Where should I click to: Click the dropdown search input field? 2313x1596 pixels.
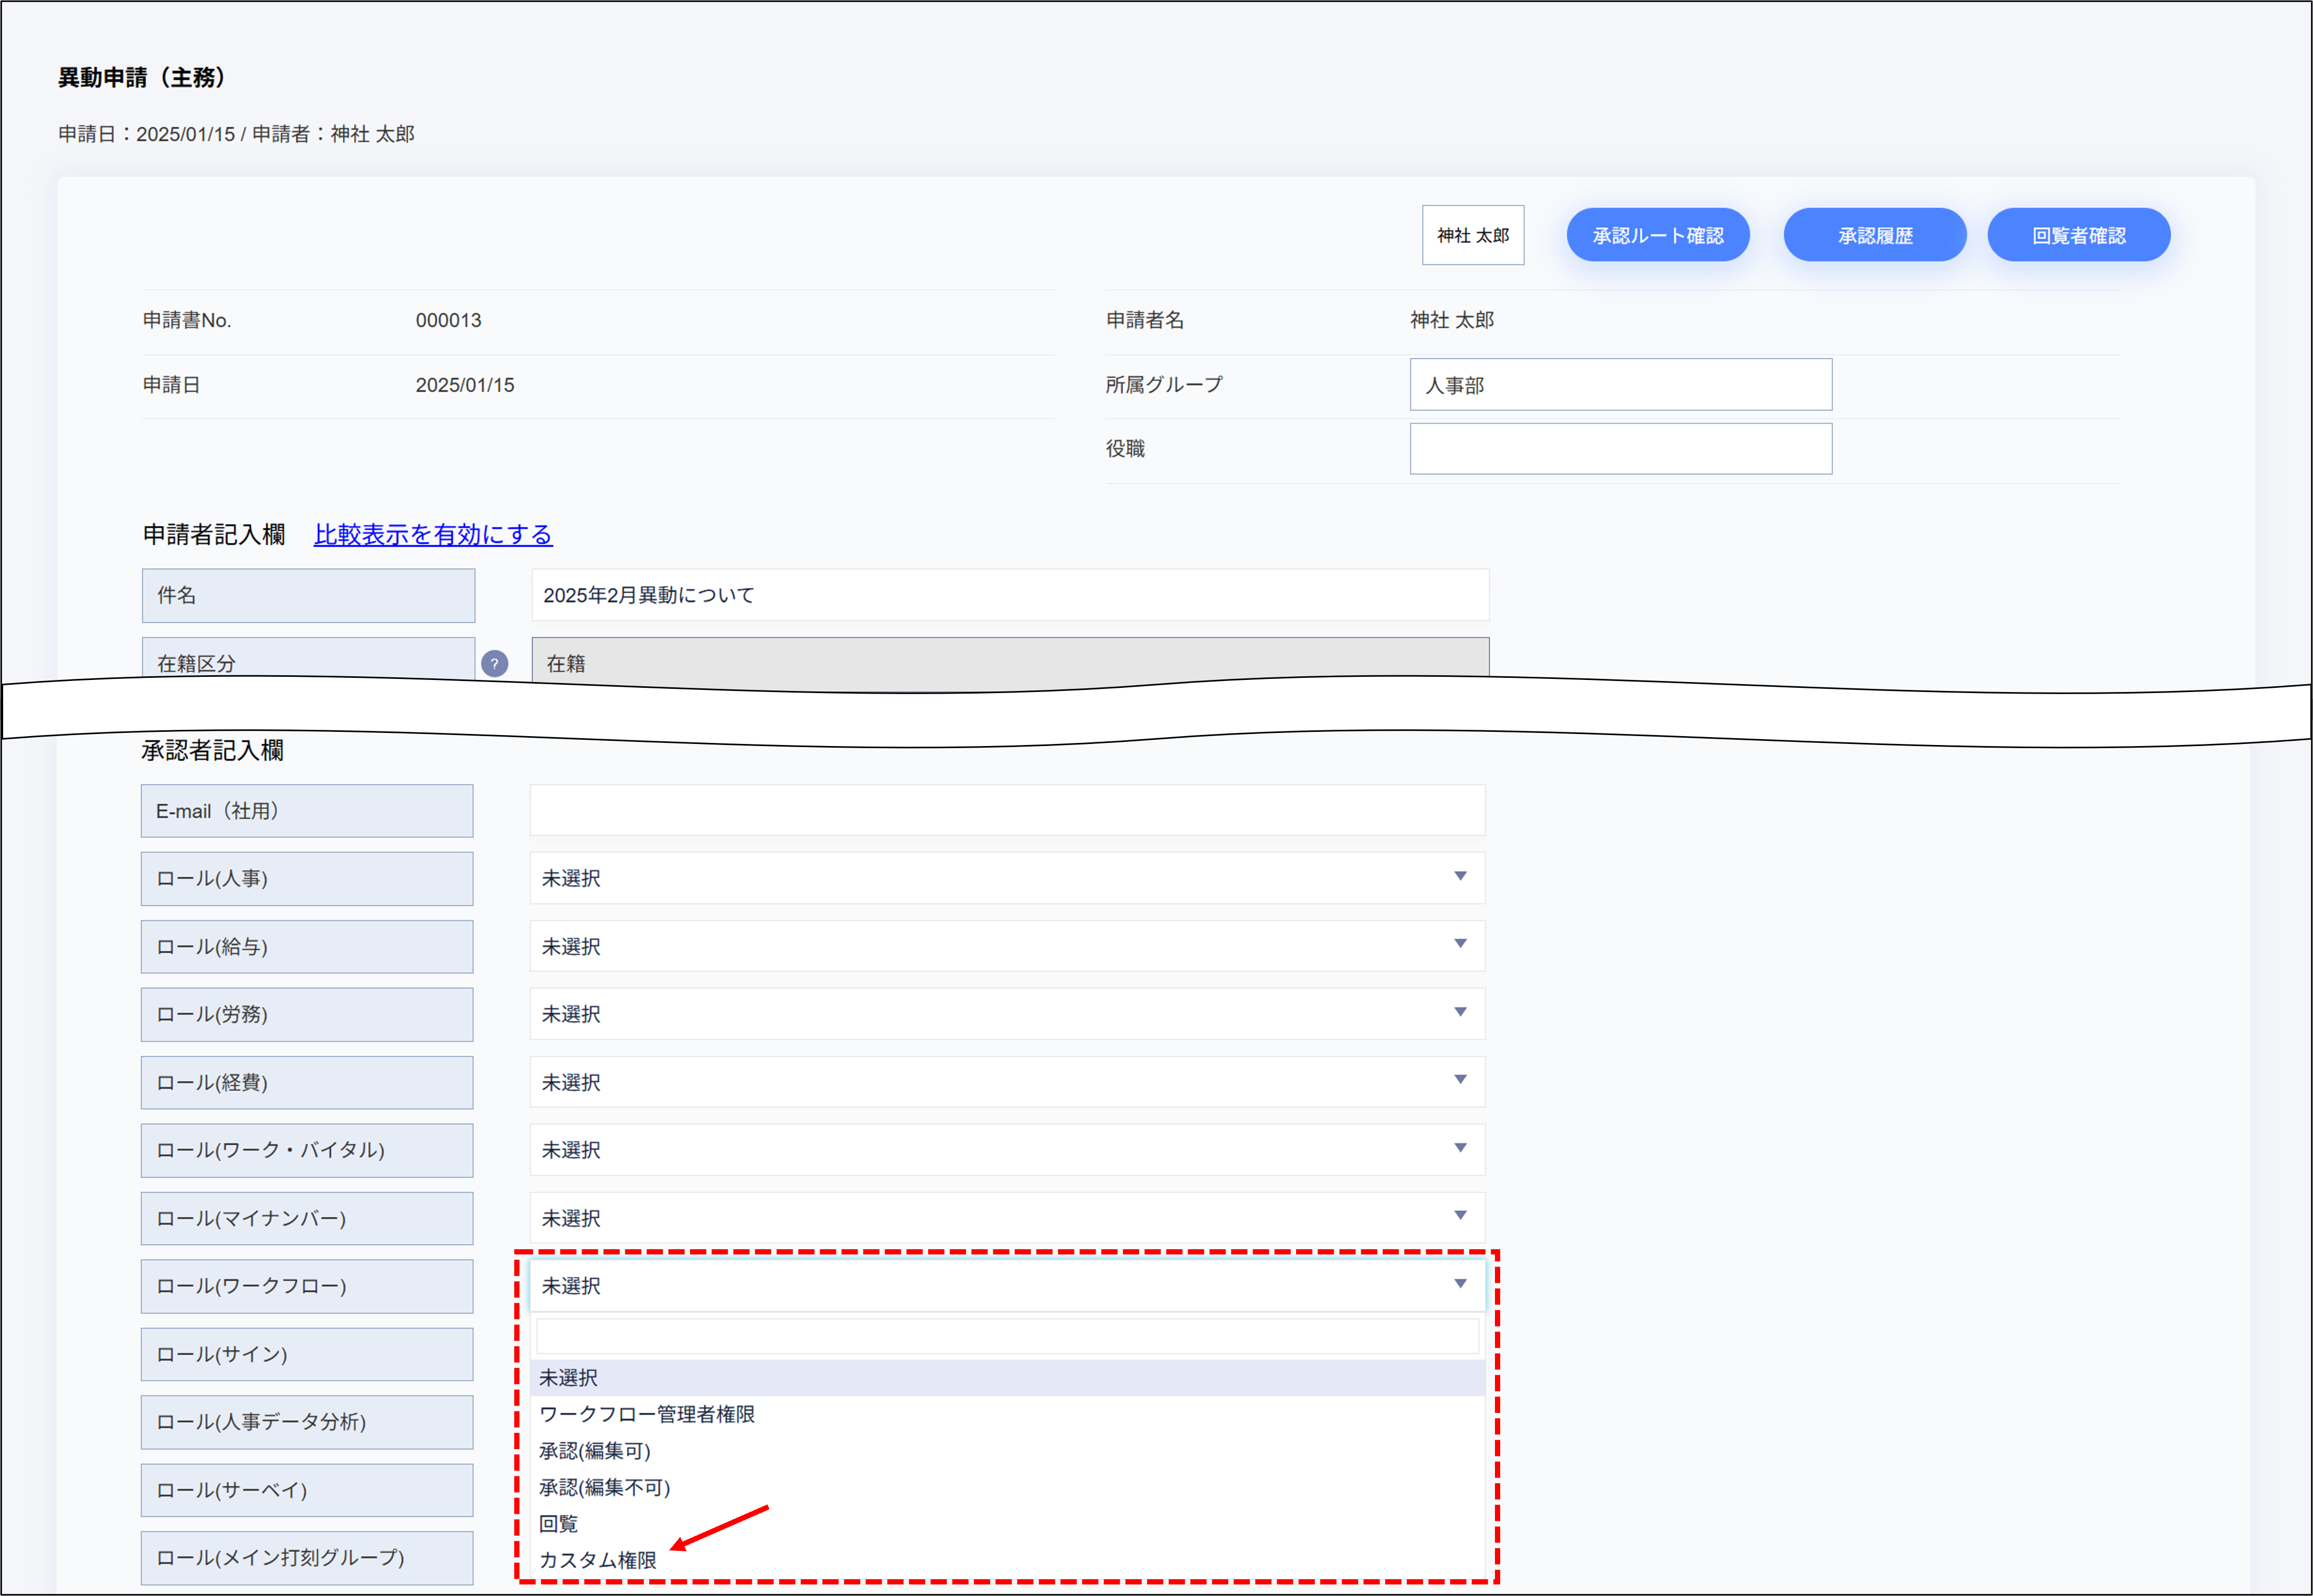point(1006,1336)
